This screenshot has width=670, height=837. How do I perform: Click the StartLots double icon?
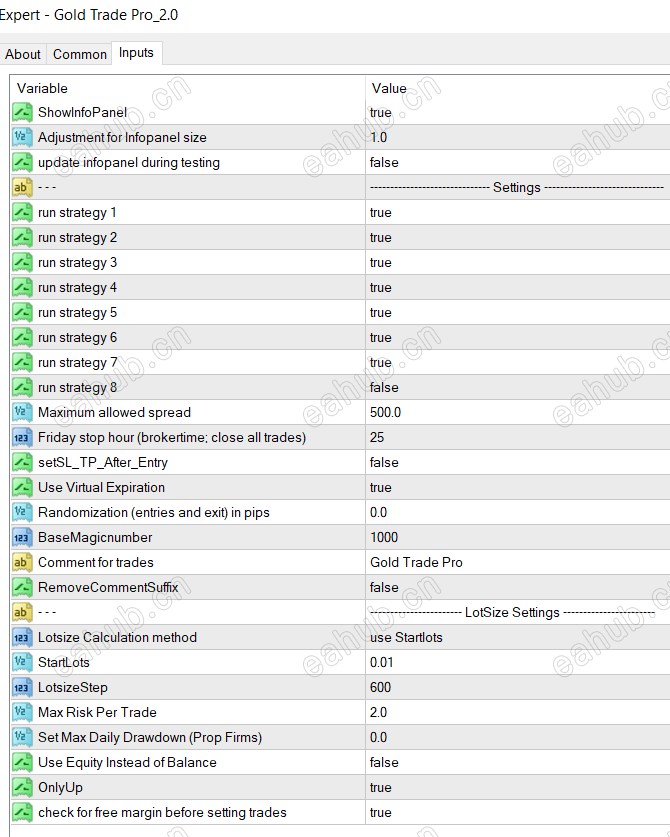click(x=22, y=662)
